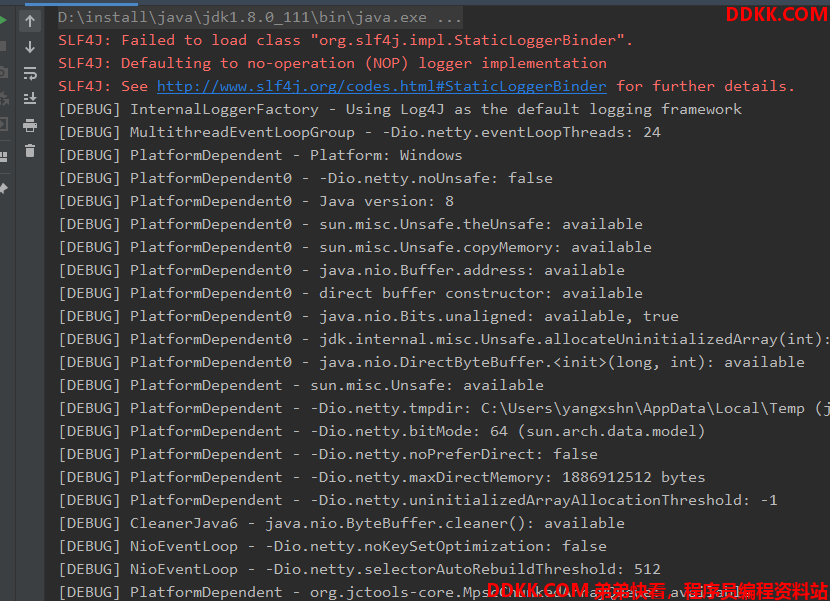Click the DDKK.COM watermark text
This screenshot has width=830, height=601.
pos(776,14)
